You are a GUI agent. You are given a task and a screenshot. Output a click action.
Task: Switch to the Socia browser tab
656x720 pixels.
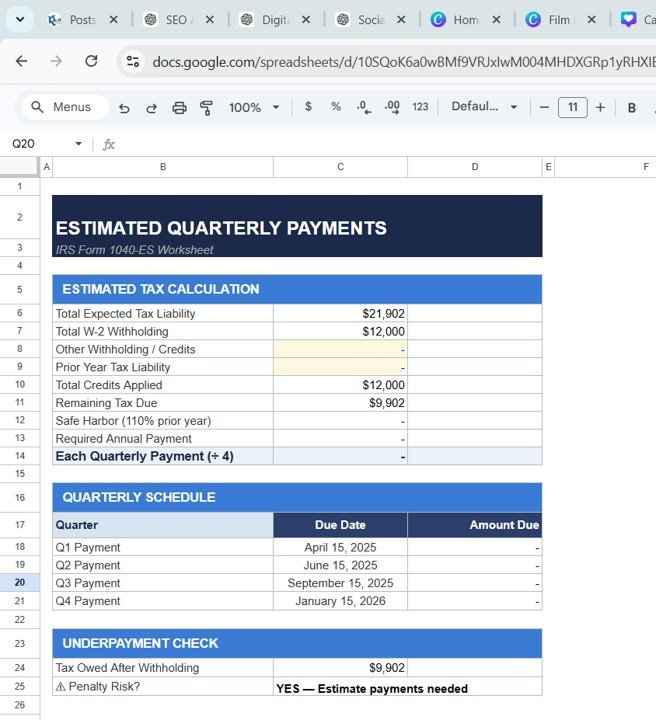pyautogui.click(x=361, y=20)
